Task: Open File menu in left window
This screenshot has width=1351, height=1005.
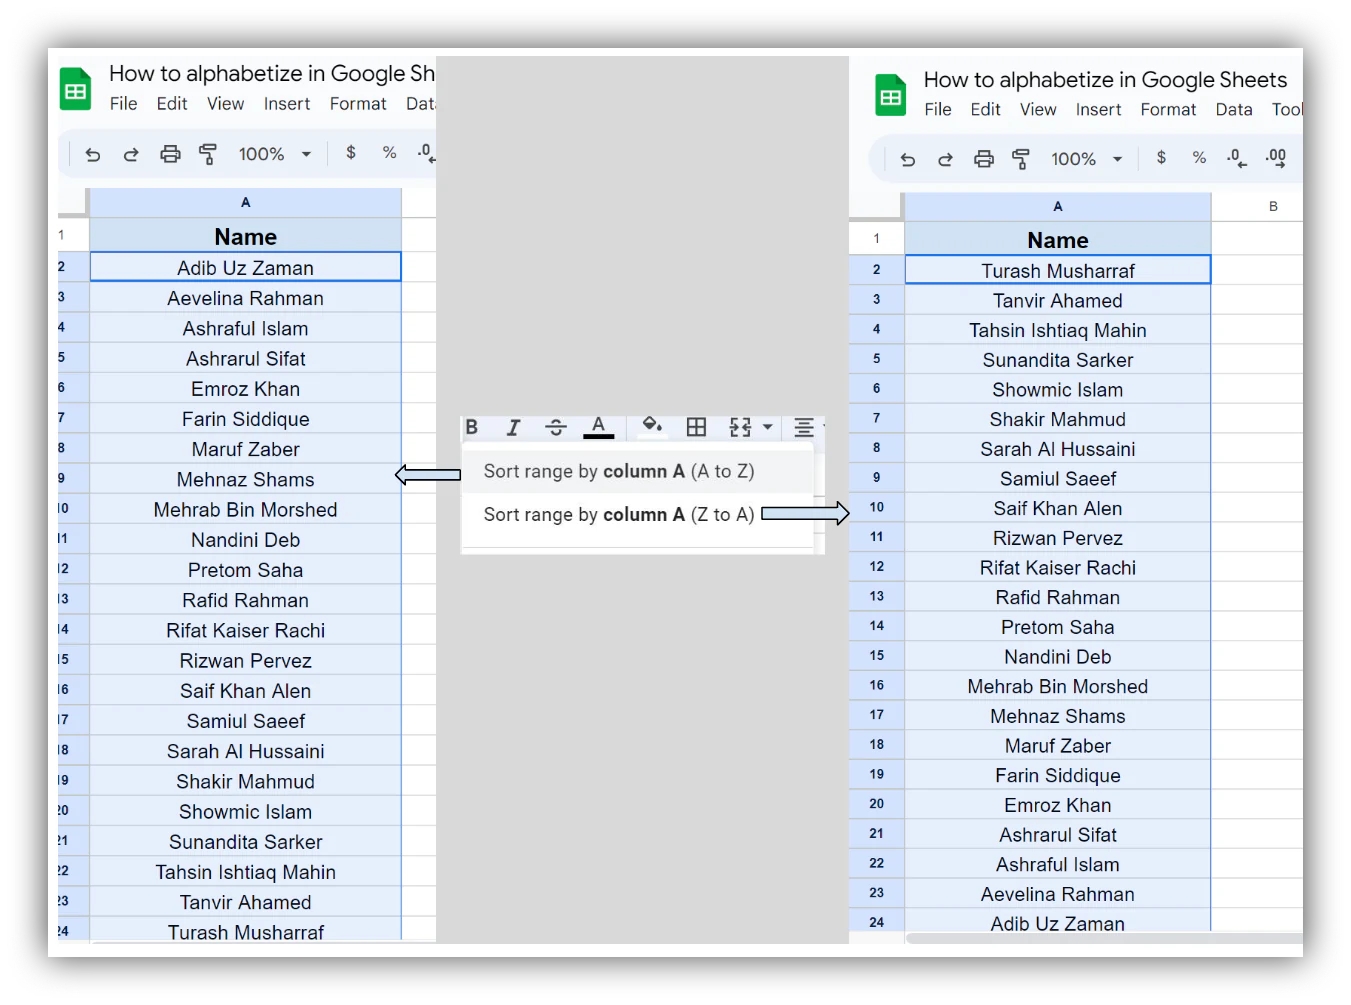Action: [124, 104]
